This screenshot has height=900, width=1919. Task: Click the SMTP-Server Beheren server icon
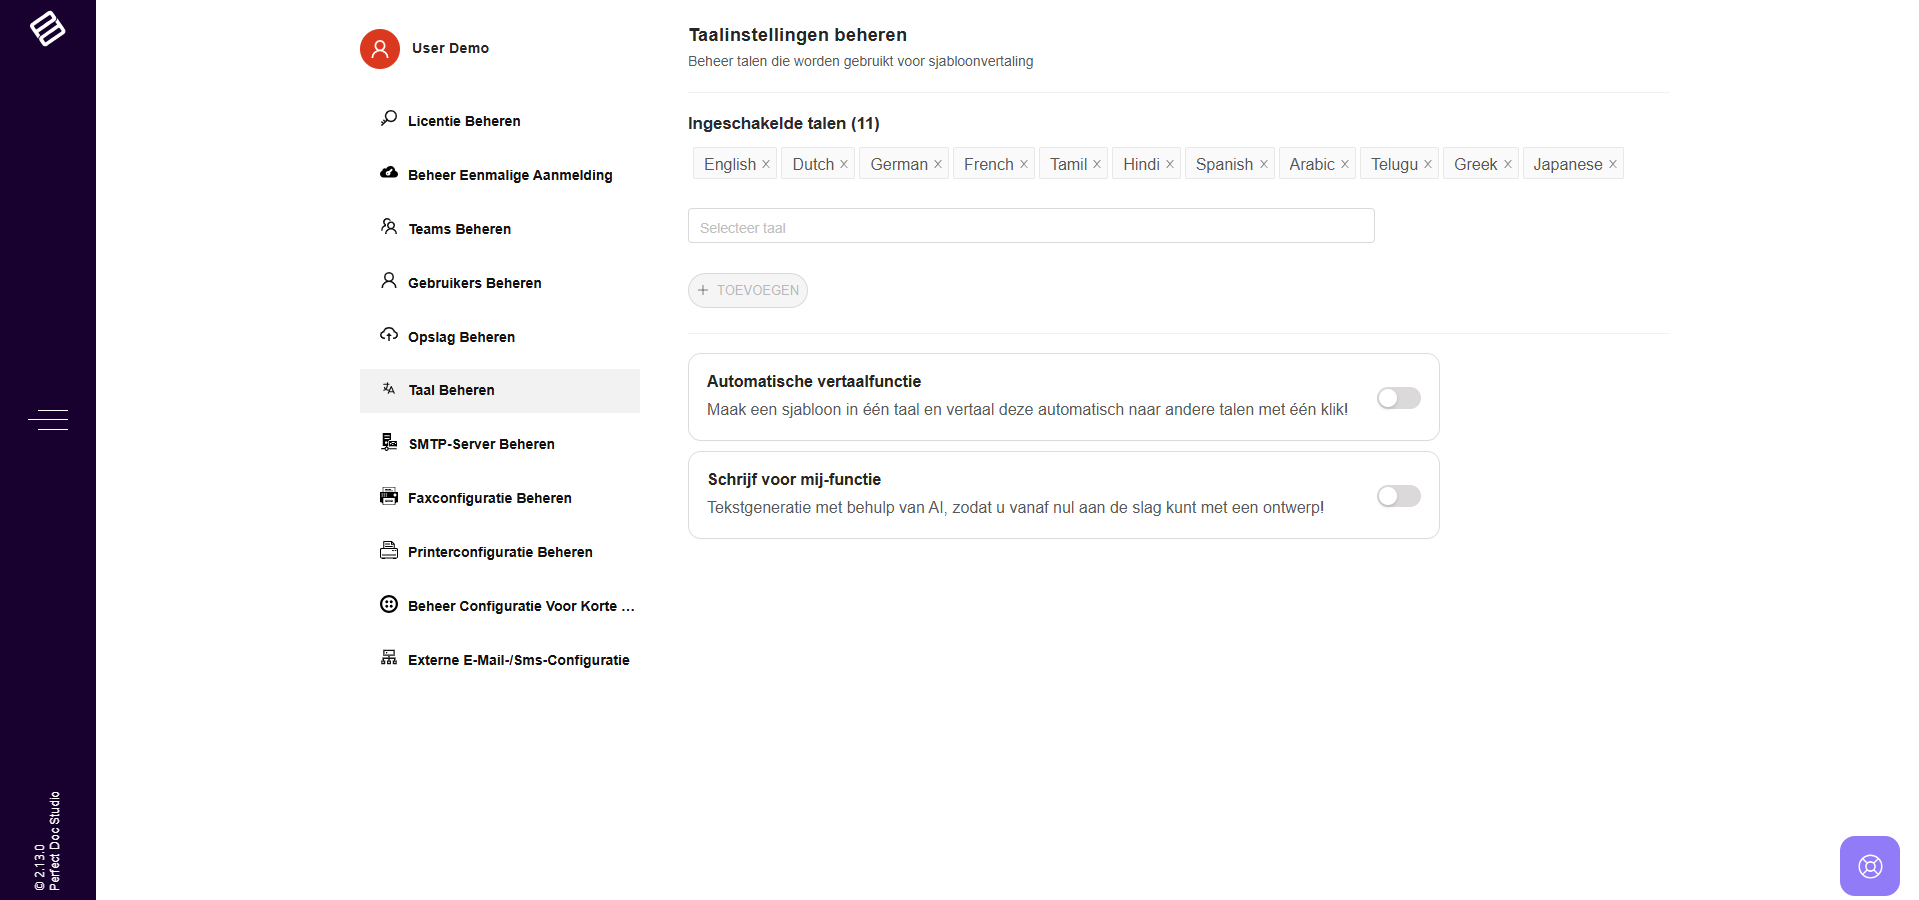tap(389, 443)
